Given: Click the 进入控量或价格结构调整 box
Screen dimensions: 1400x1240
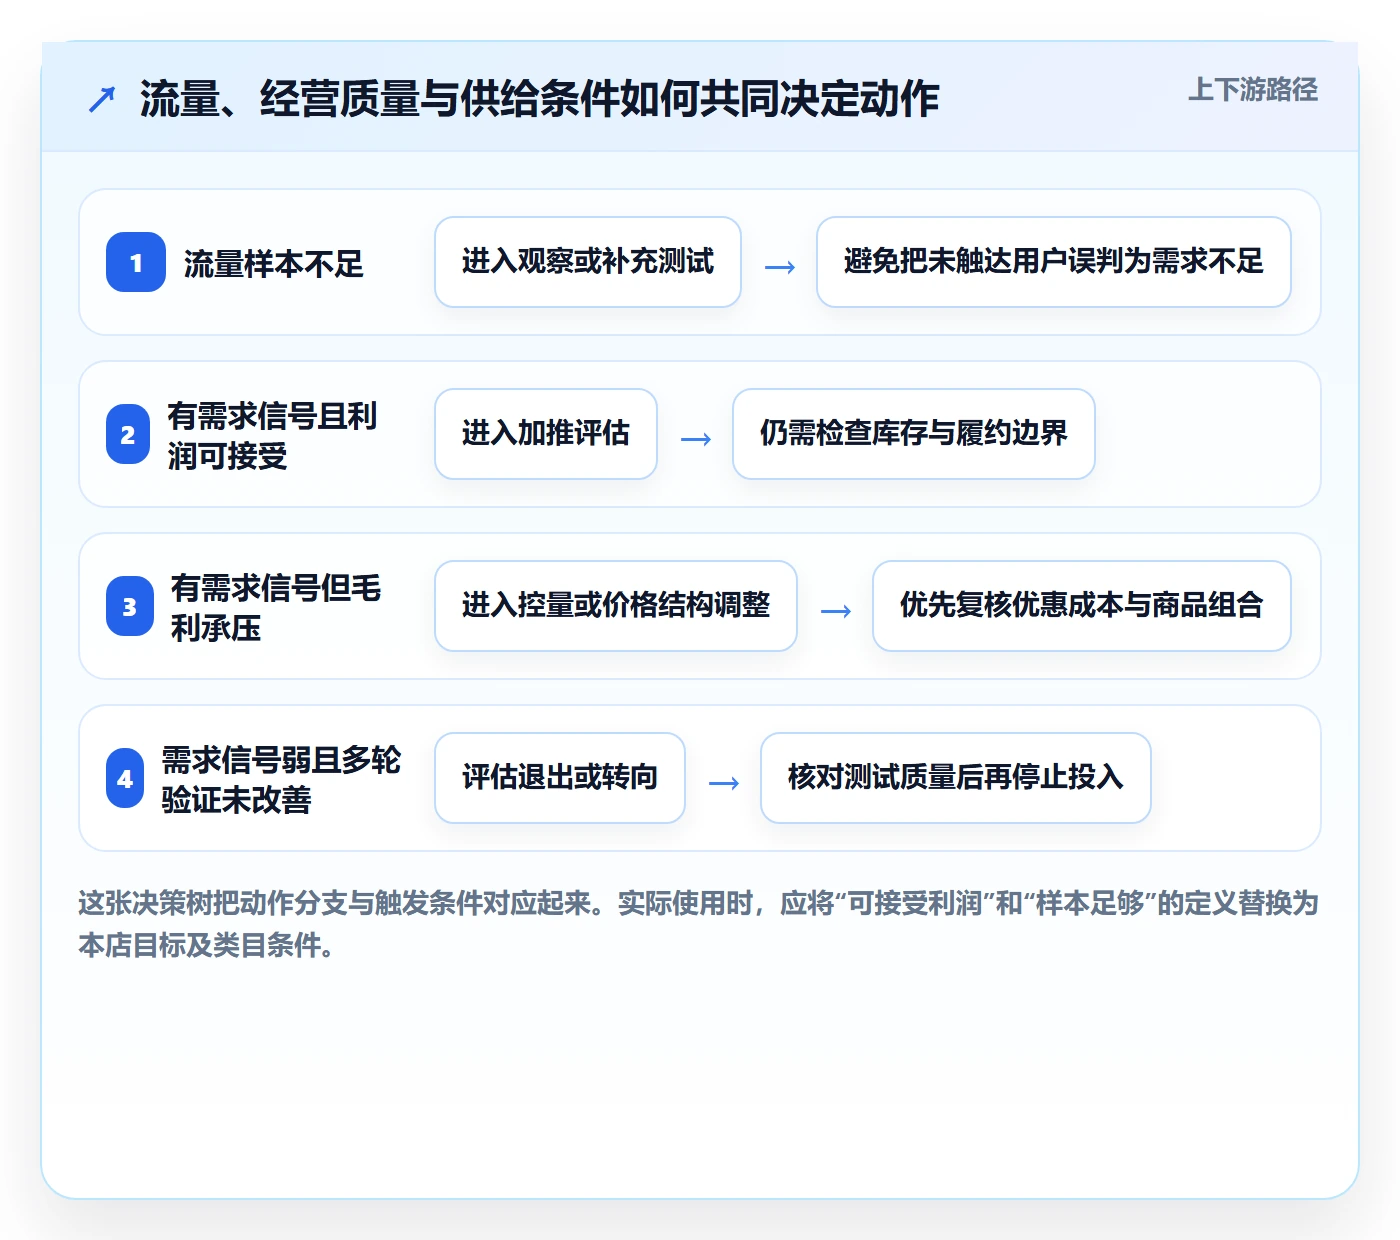Looking at the screenshot, I should tap(616, 606).
